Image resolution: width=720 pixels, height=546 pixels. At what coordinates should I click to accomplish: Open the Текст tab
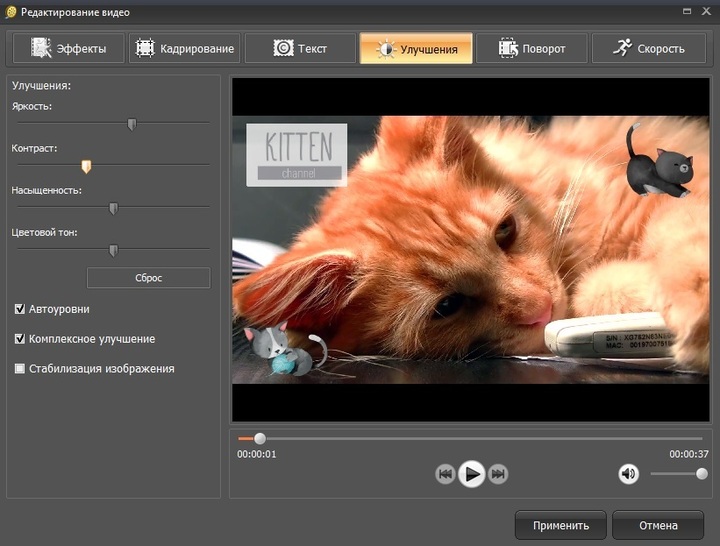pyautogui.click(x=300, y=48)
